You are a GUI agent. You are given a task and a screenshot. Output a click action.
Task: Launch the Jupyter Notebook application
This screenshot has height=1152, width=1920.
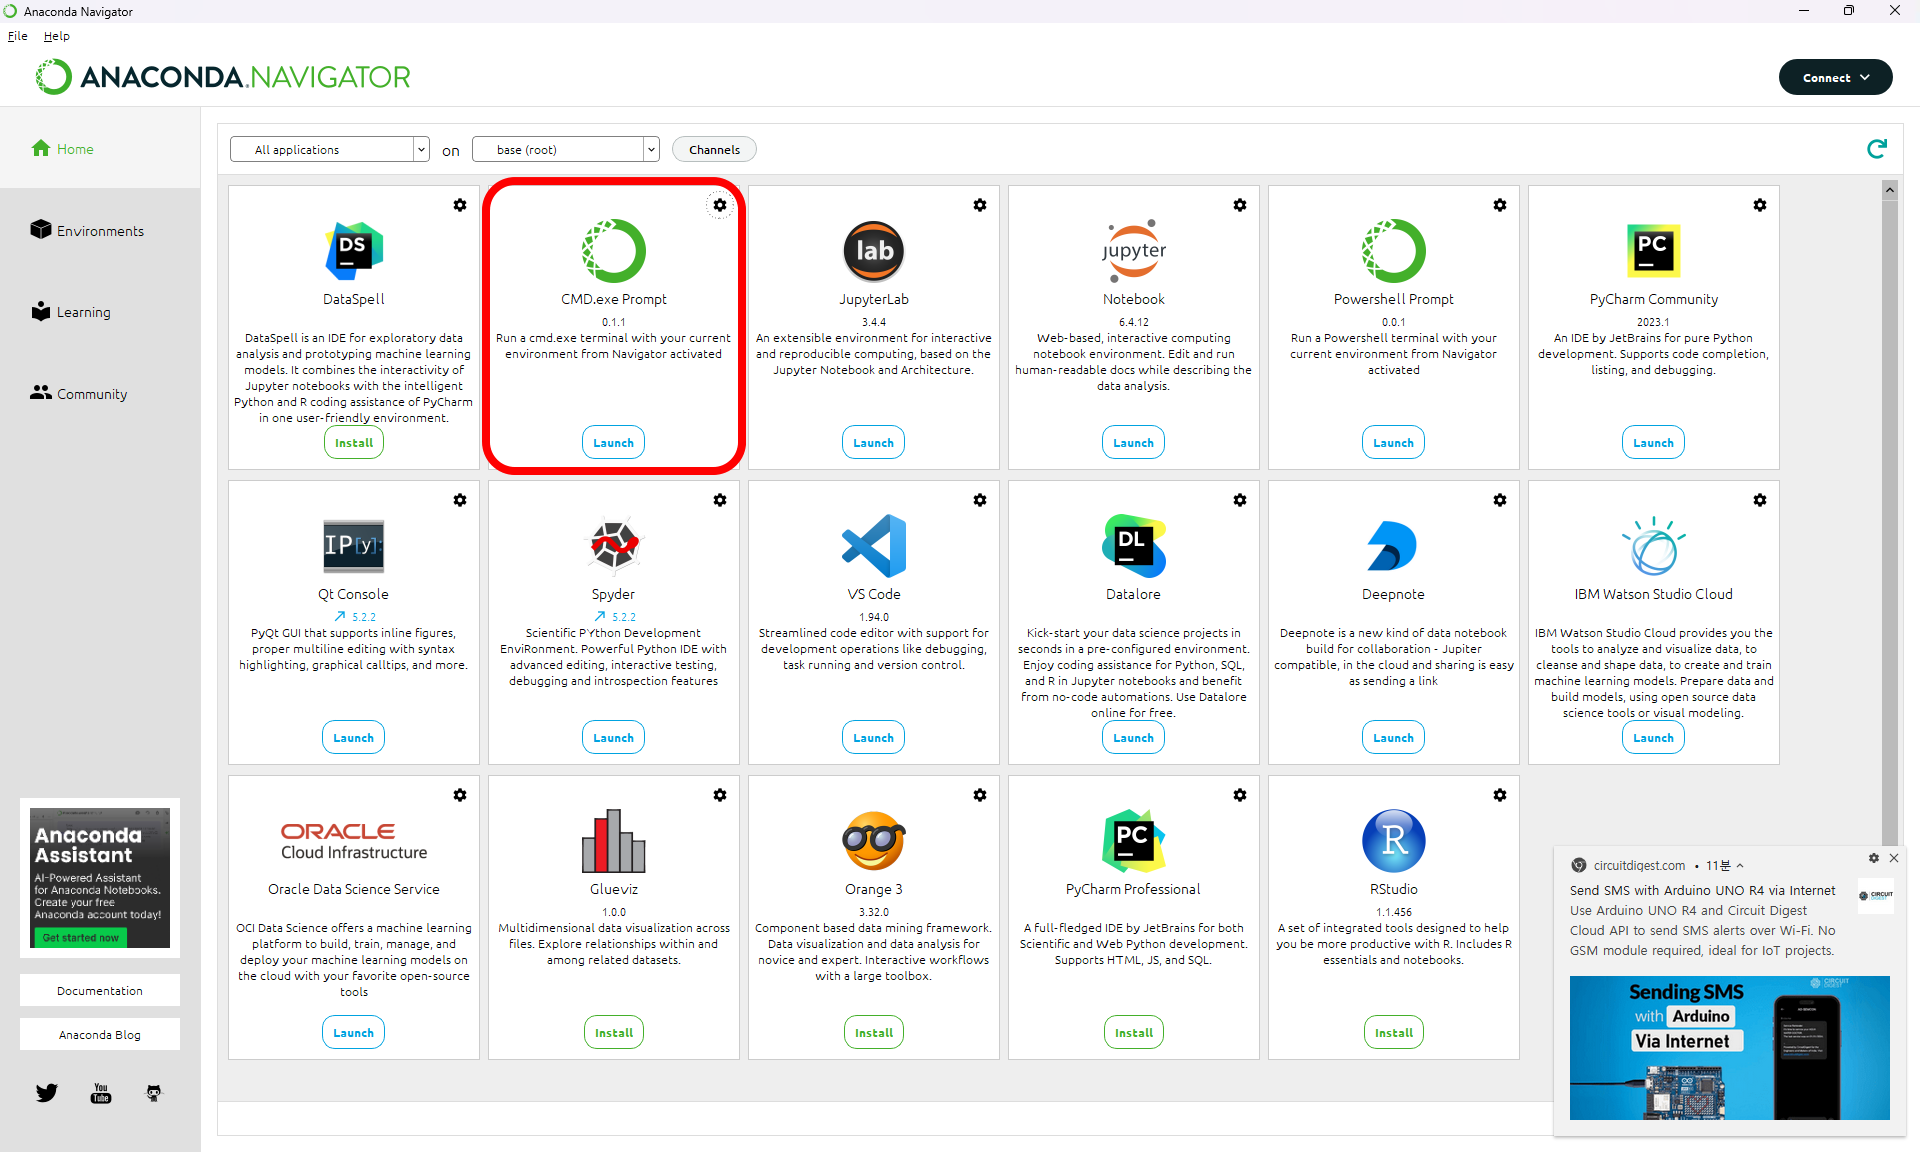[x=1133, y=443]
